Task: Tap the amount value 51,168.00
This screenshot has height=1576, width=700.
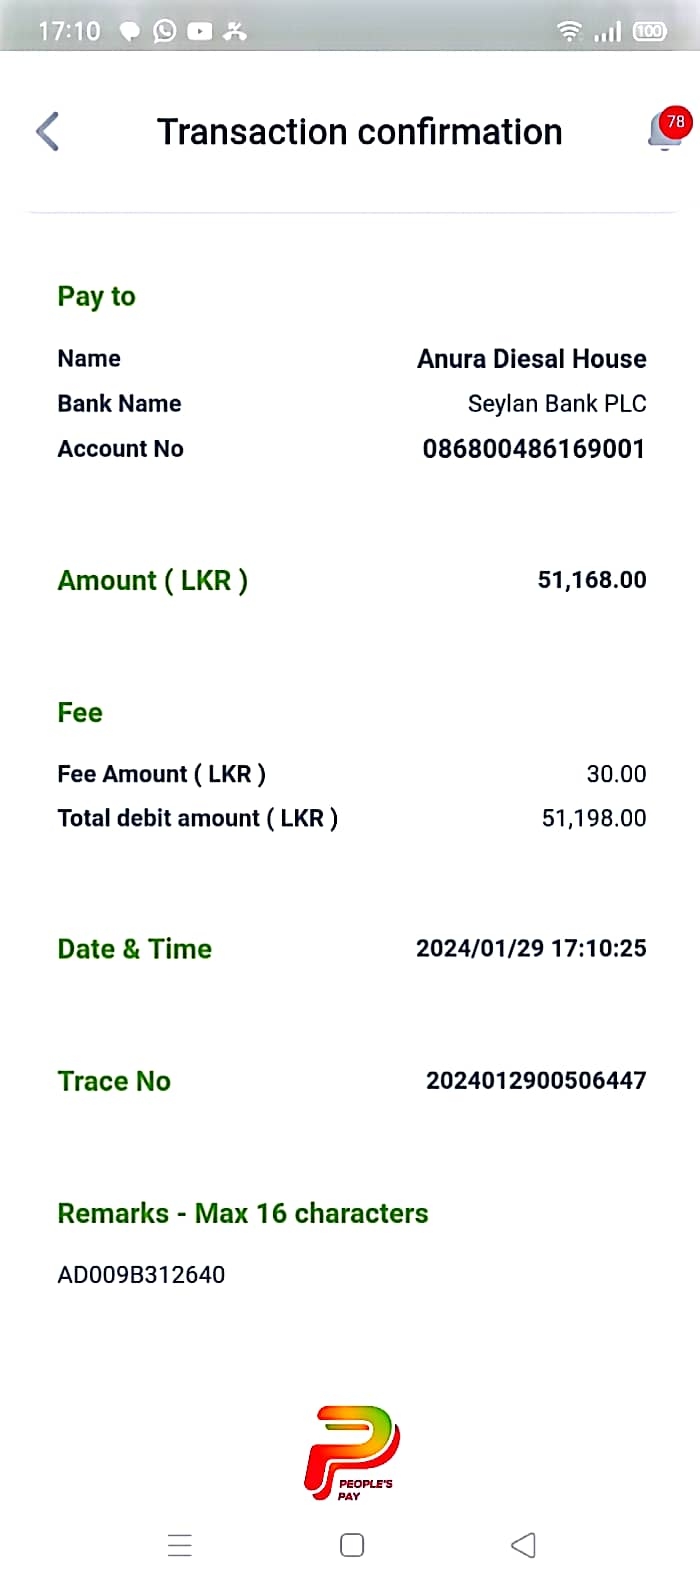Action: (592, 580)
